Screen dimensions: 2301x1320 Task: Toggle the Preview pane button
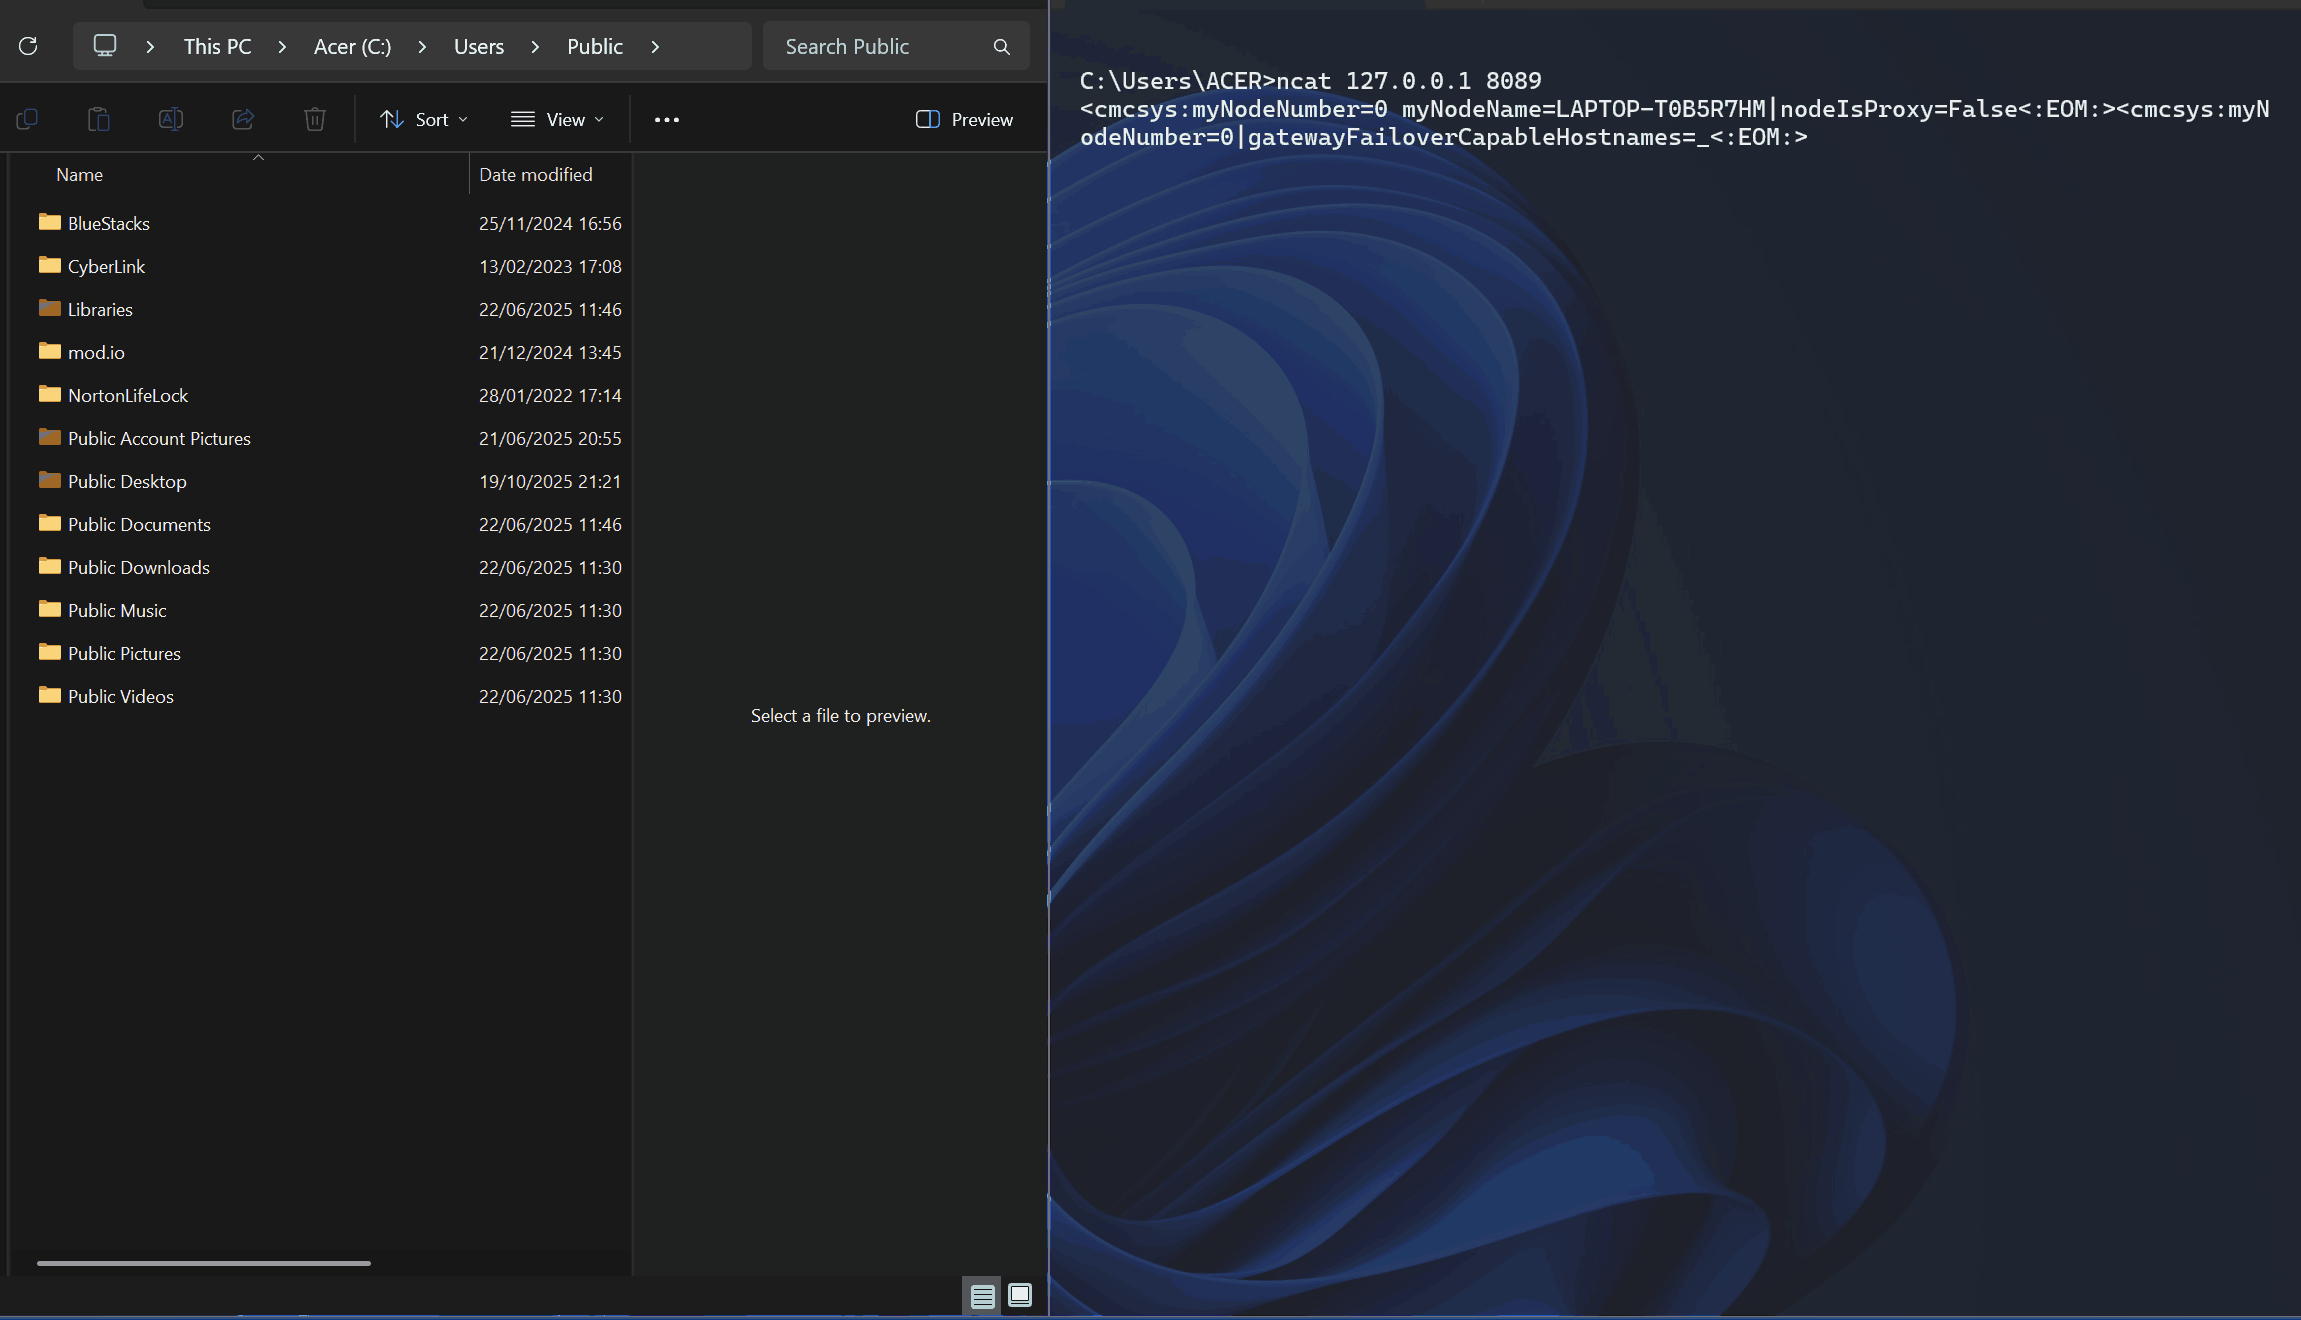point(964,119)
